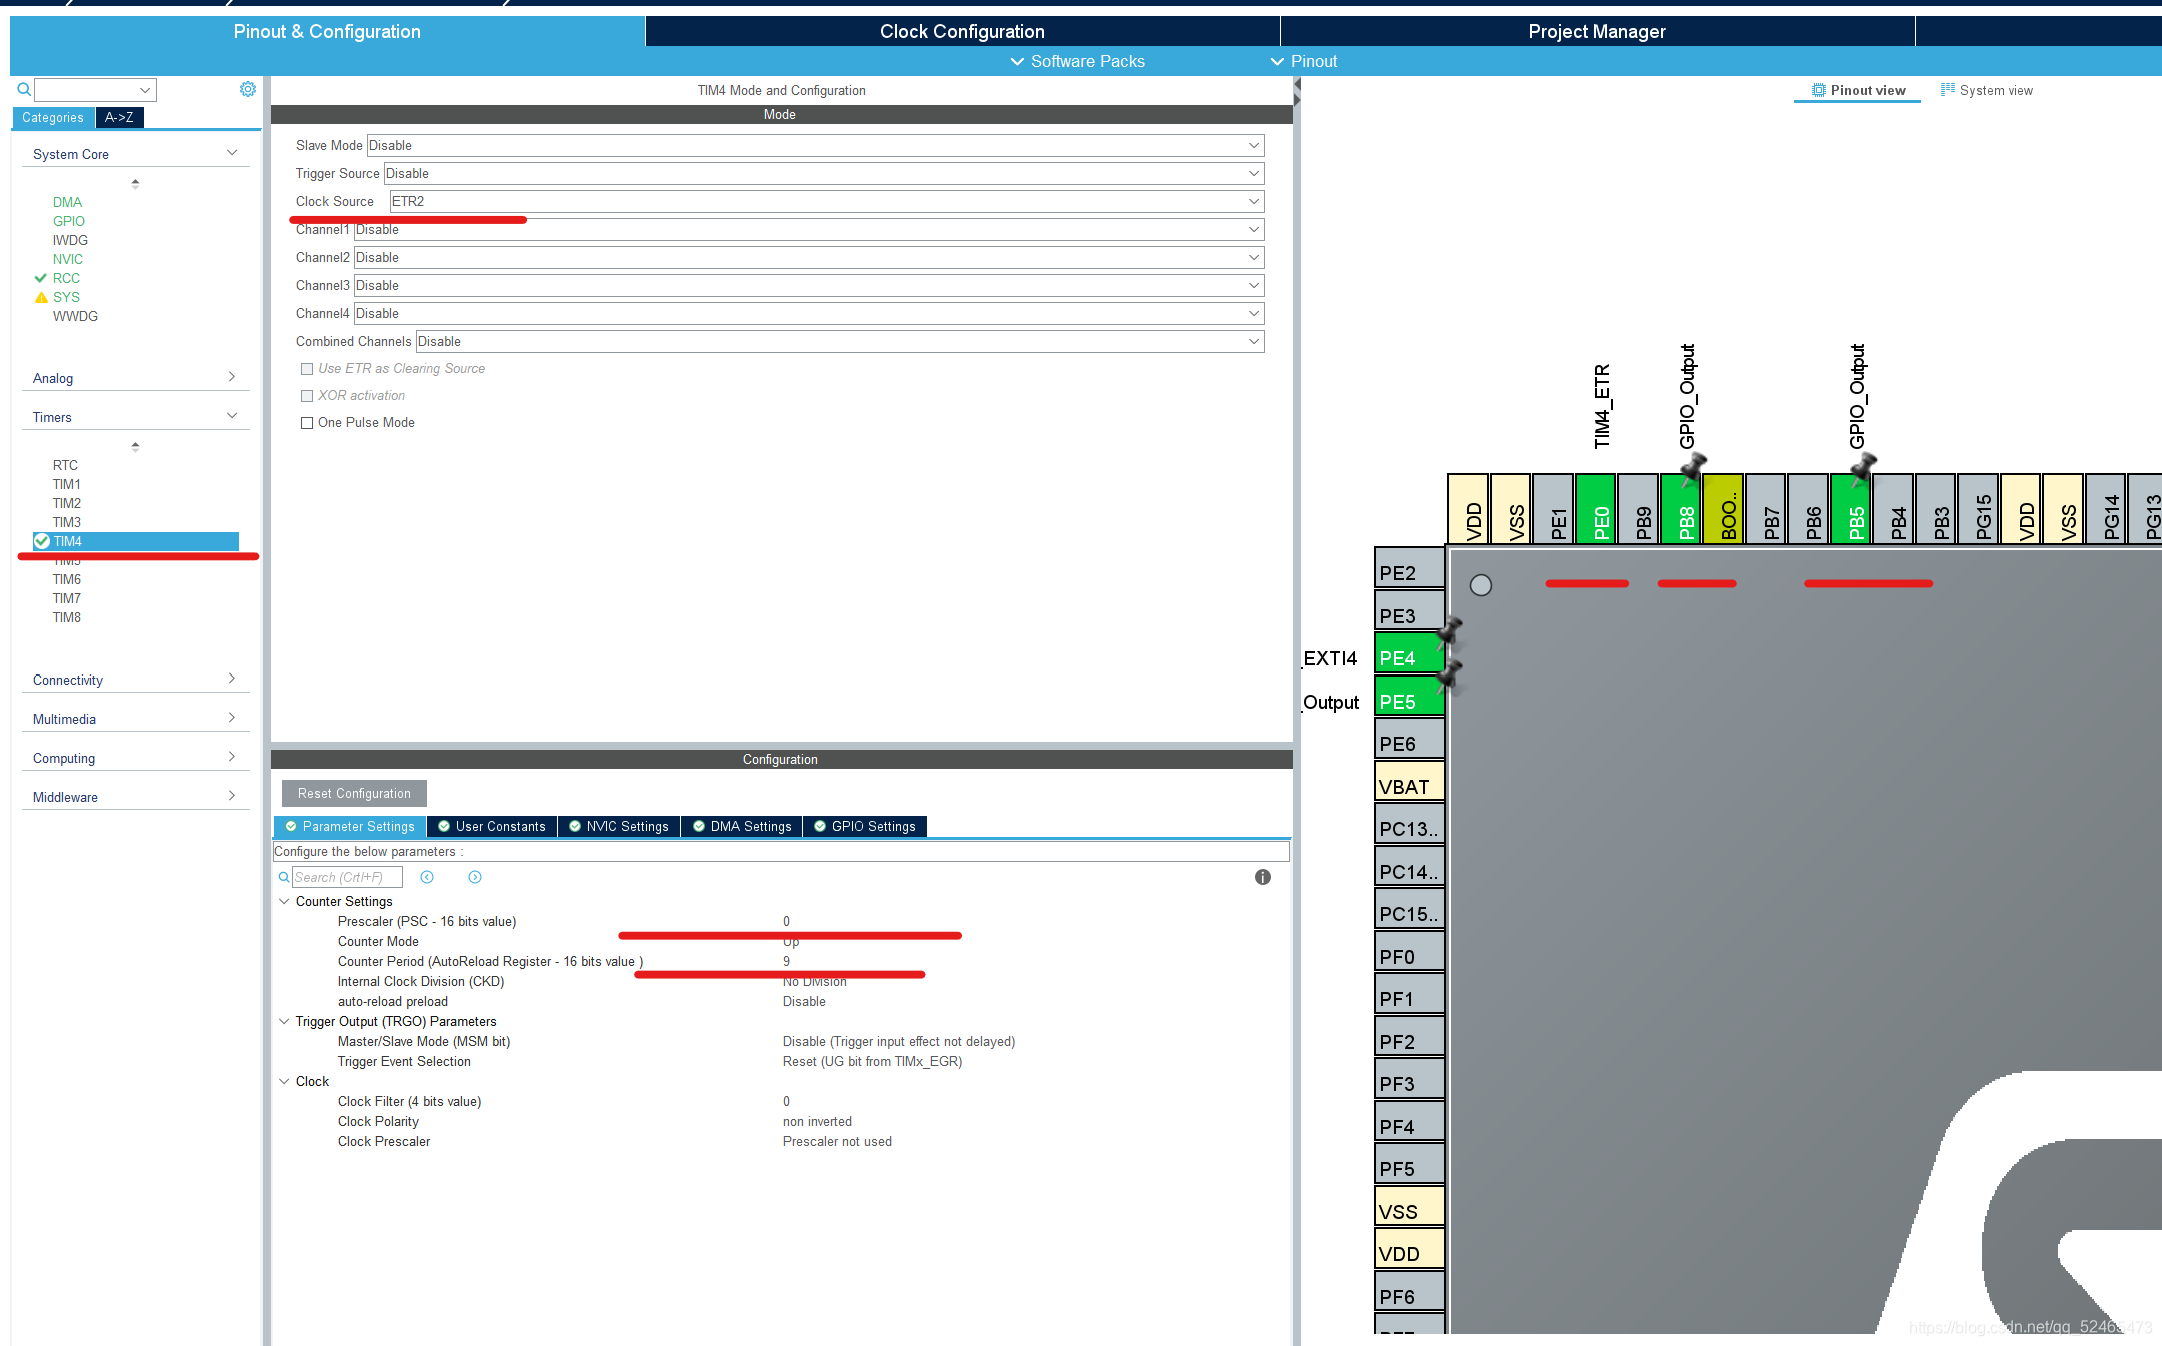Image resolution: width=2162 pixels, height=1346 pixels.
Task: Click the Clock Polarity non inverted value
Action: (817, 1121)
